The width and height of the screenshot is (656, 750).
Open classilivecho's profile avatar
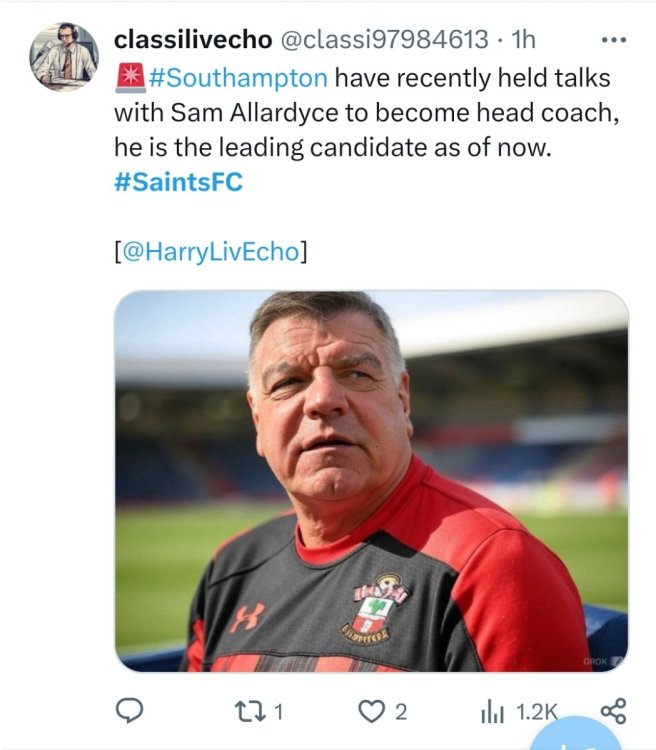pos(65,57)
